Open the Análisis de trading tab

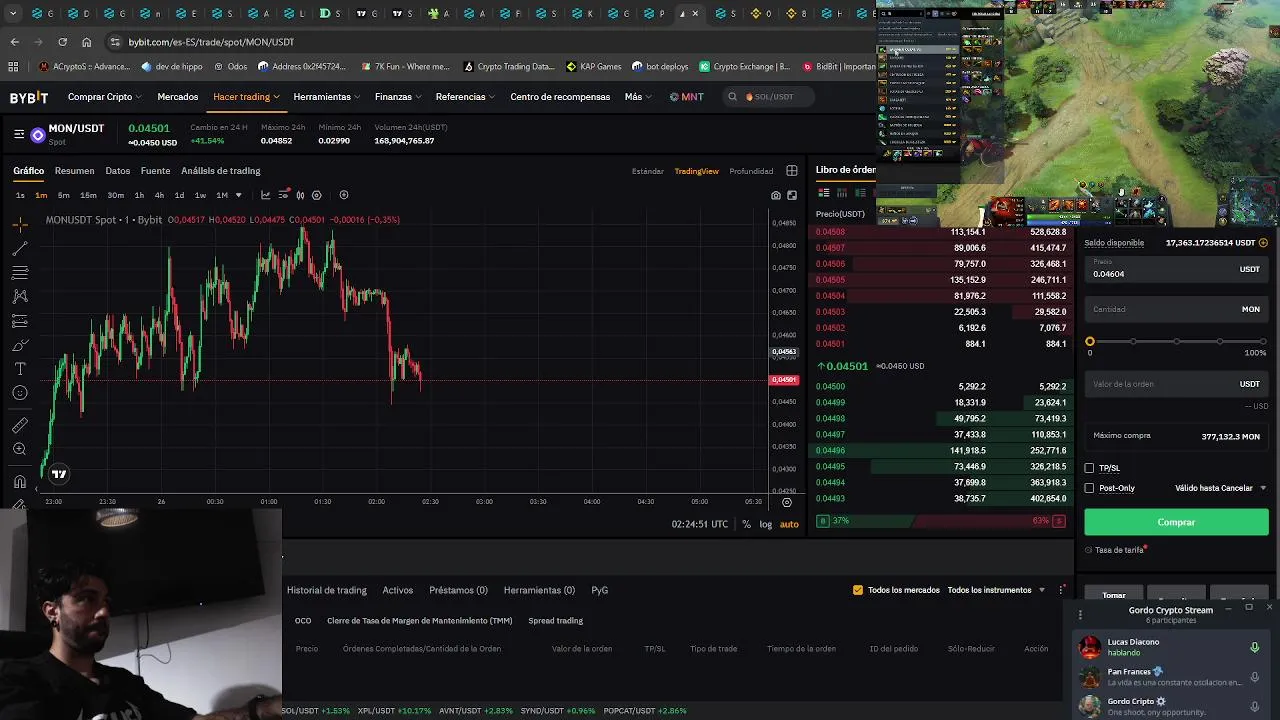[x=220, y=171]
